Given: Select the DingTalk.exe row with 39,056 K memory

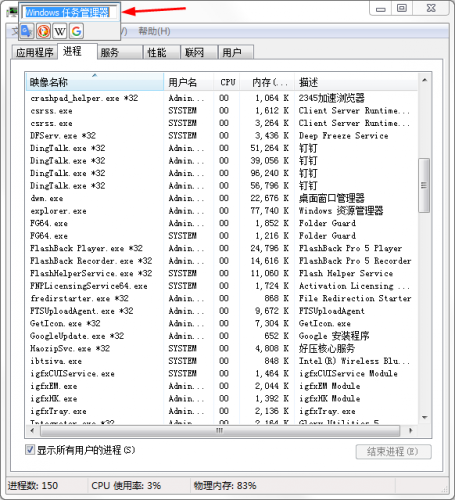Looking at the screenshot, I should [x=222, y=161].
